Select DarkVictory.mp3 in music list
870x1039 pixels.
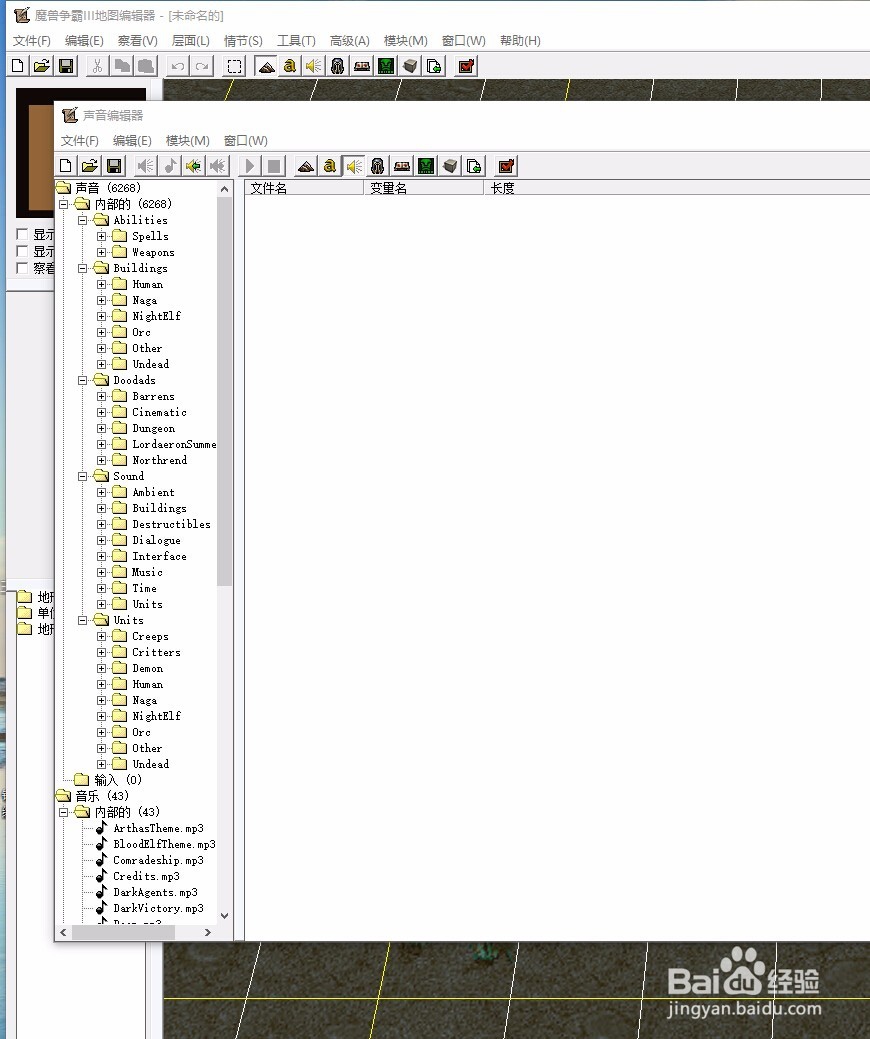point(158,908)
